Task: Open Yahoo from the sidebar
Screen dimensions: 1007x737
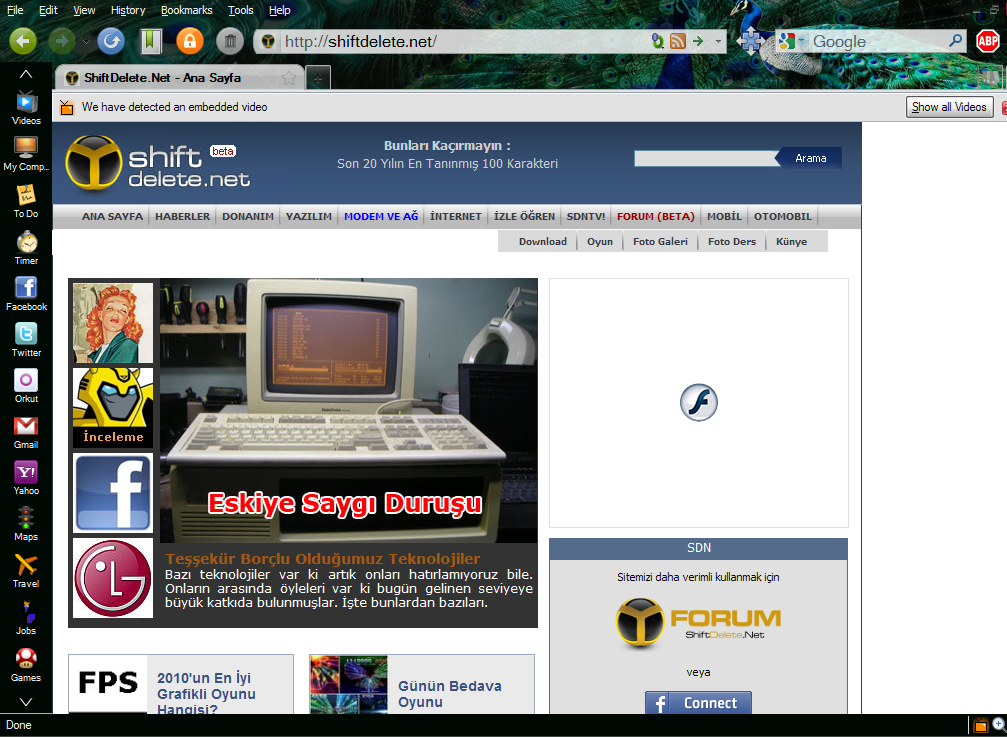Action: [26, 478]
